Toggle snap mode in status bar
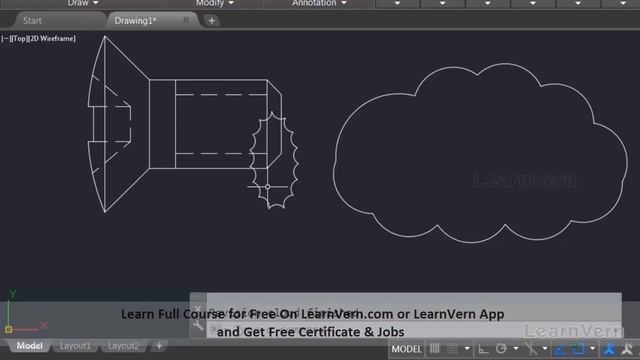The image size is (640, 360). (452, 349)
